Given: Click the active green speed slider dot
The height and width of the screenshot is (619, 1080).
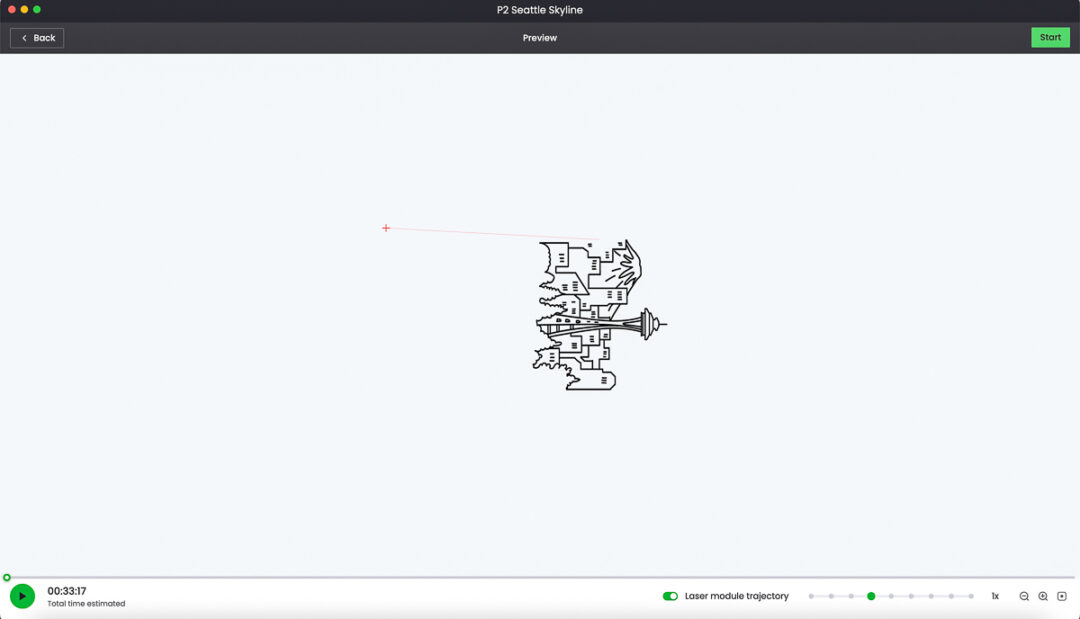Looking at the screenshot, I should tap(871, 596).
